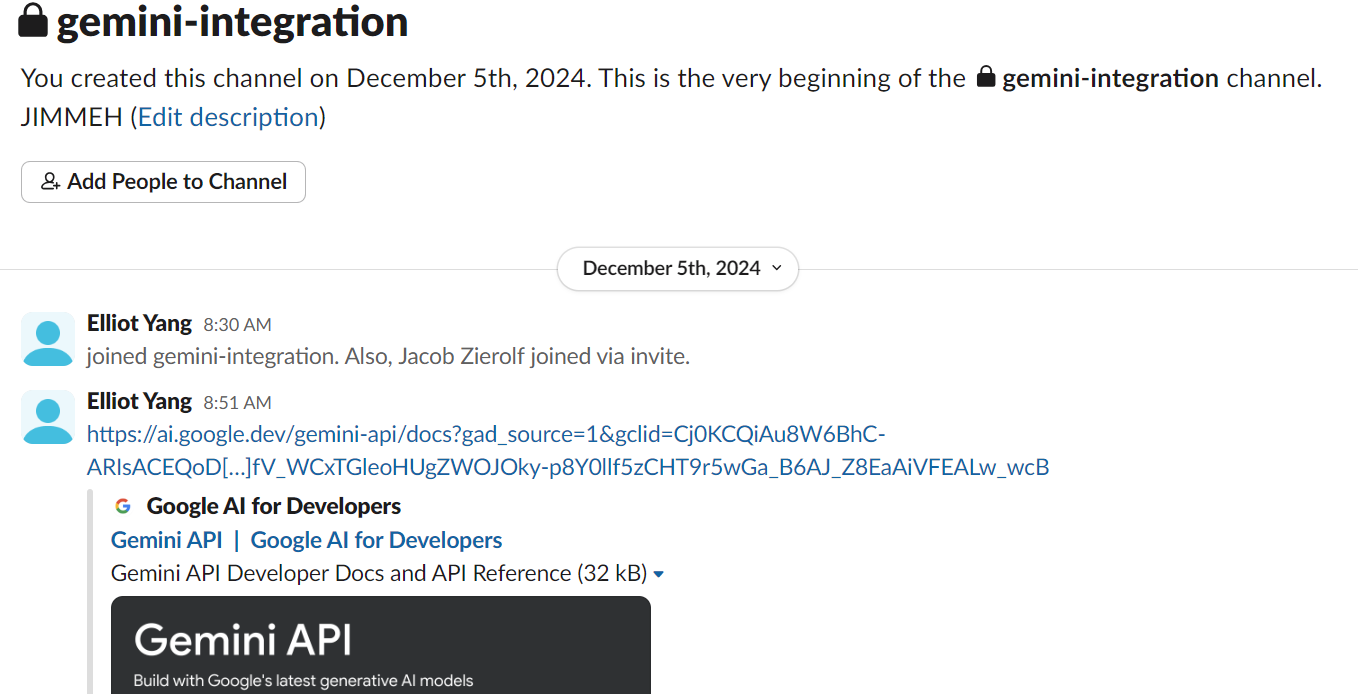Screen dimensions: 1358x694
Task: Collapse the link preview using the 32 kB arrow
Action: tap(658, 574)
